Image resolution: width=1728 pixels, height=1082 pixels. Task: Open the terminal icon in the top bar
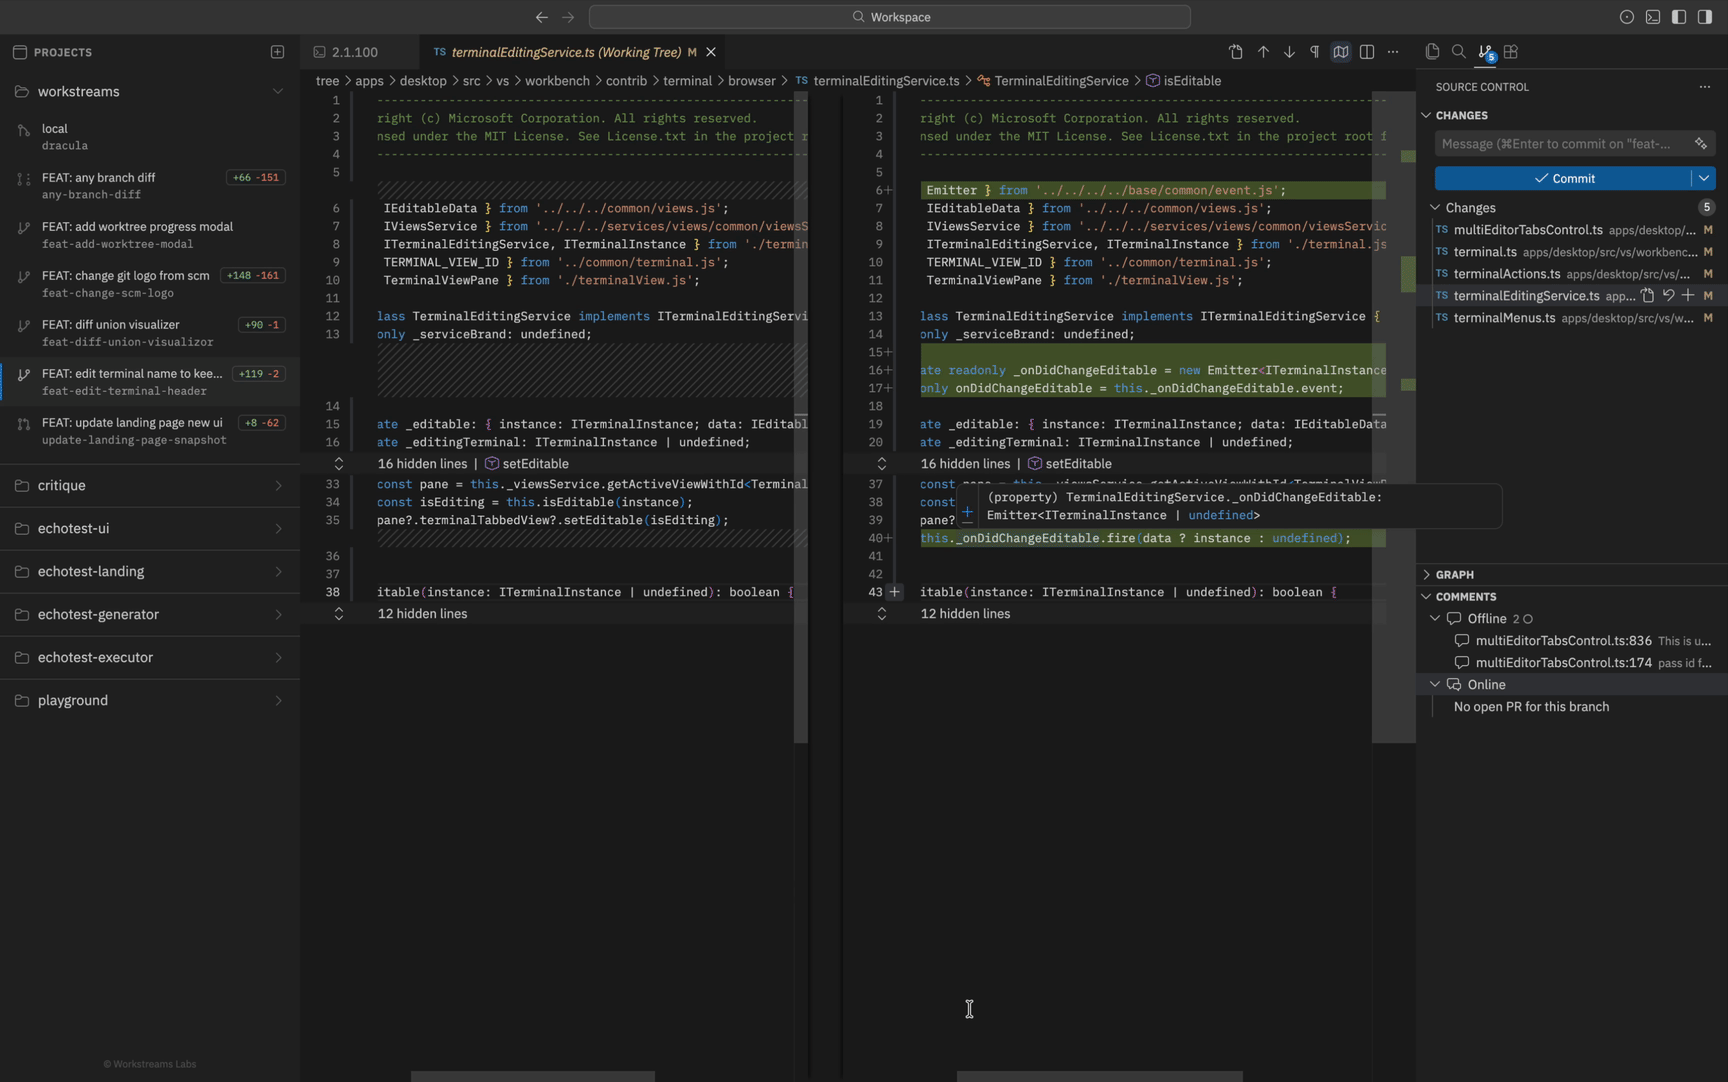click(1653, 17)
